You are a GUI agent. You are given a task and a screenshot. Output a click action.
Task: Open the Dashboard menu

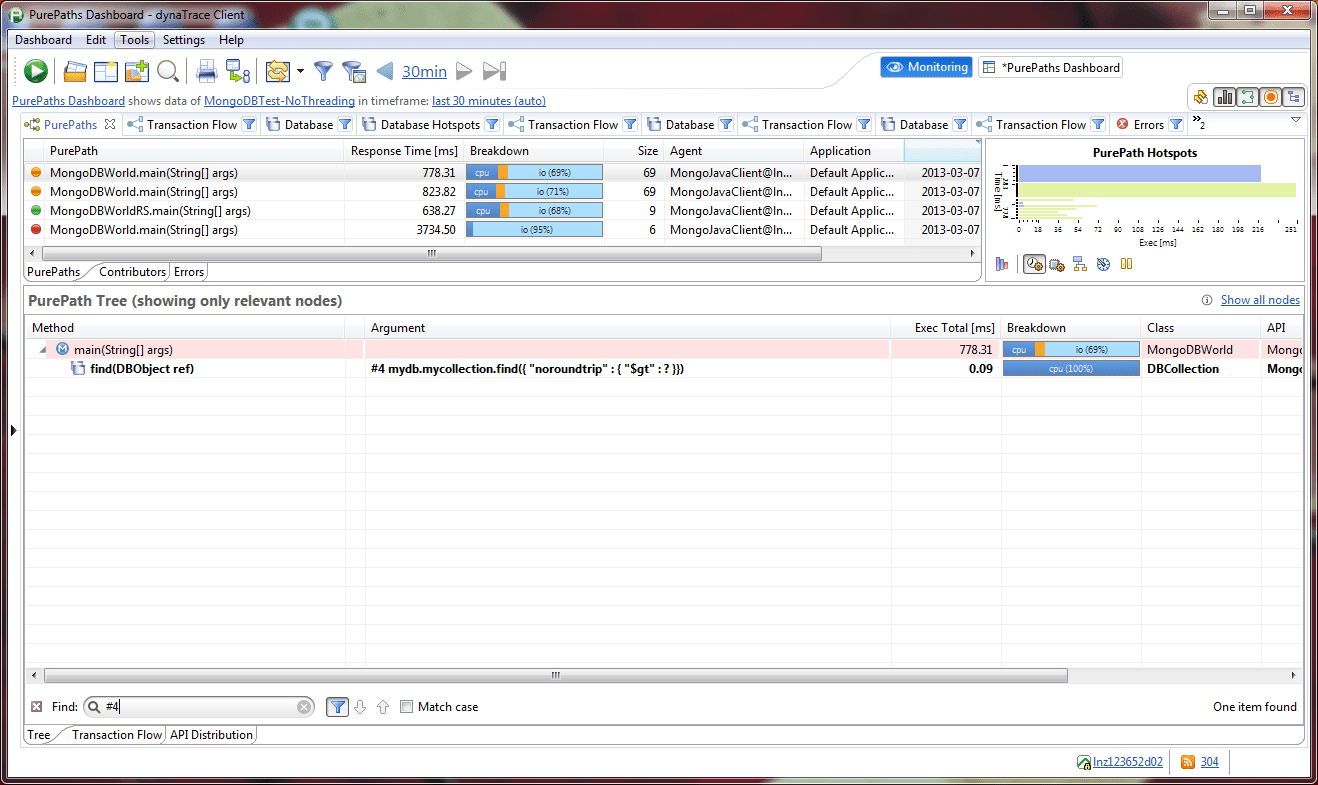pos(43,40)
